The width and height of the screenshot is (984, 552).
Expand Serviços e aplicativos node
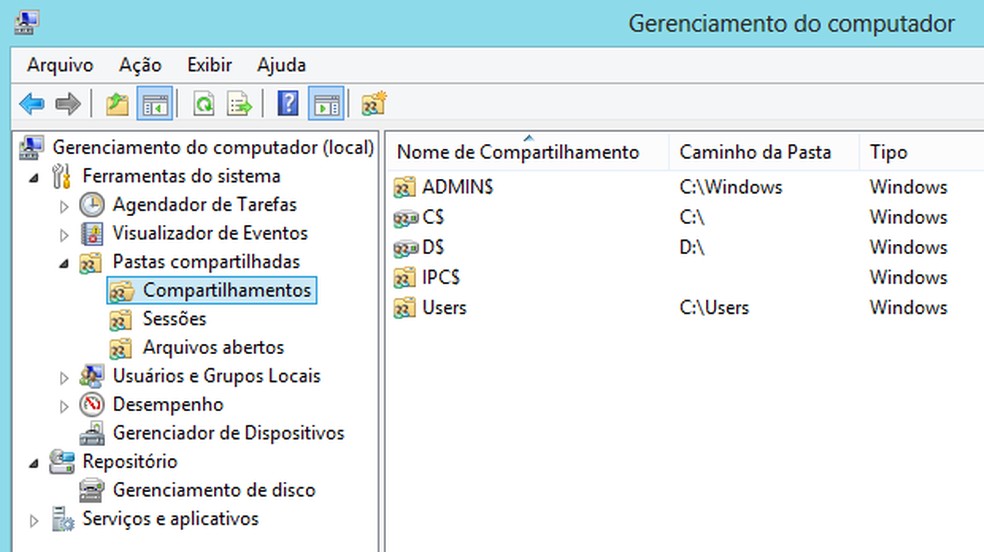[x=35, y=520]
